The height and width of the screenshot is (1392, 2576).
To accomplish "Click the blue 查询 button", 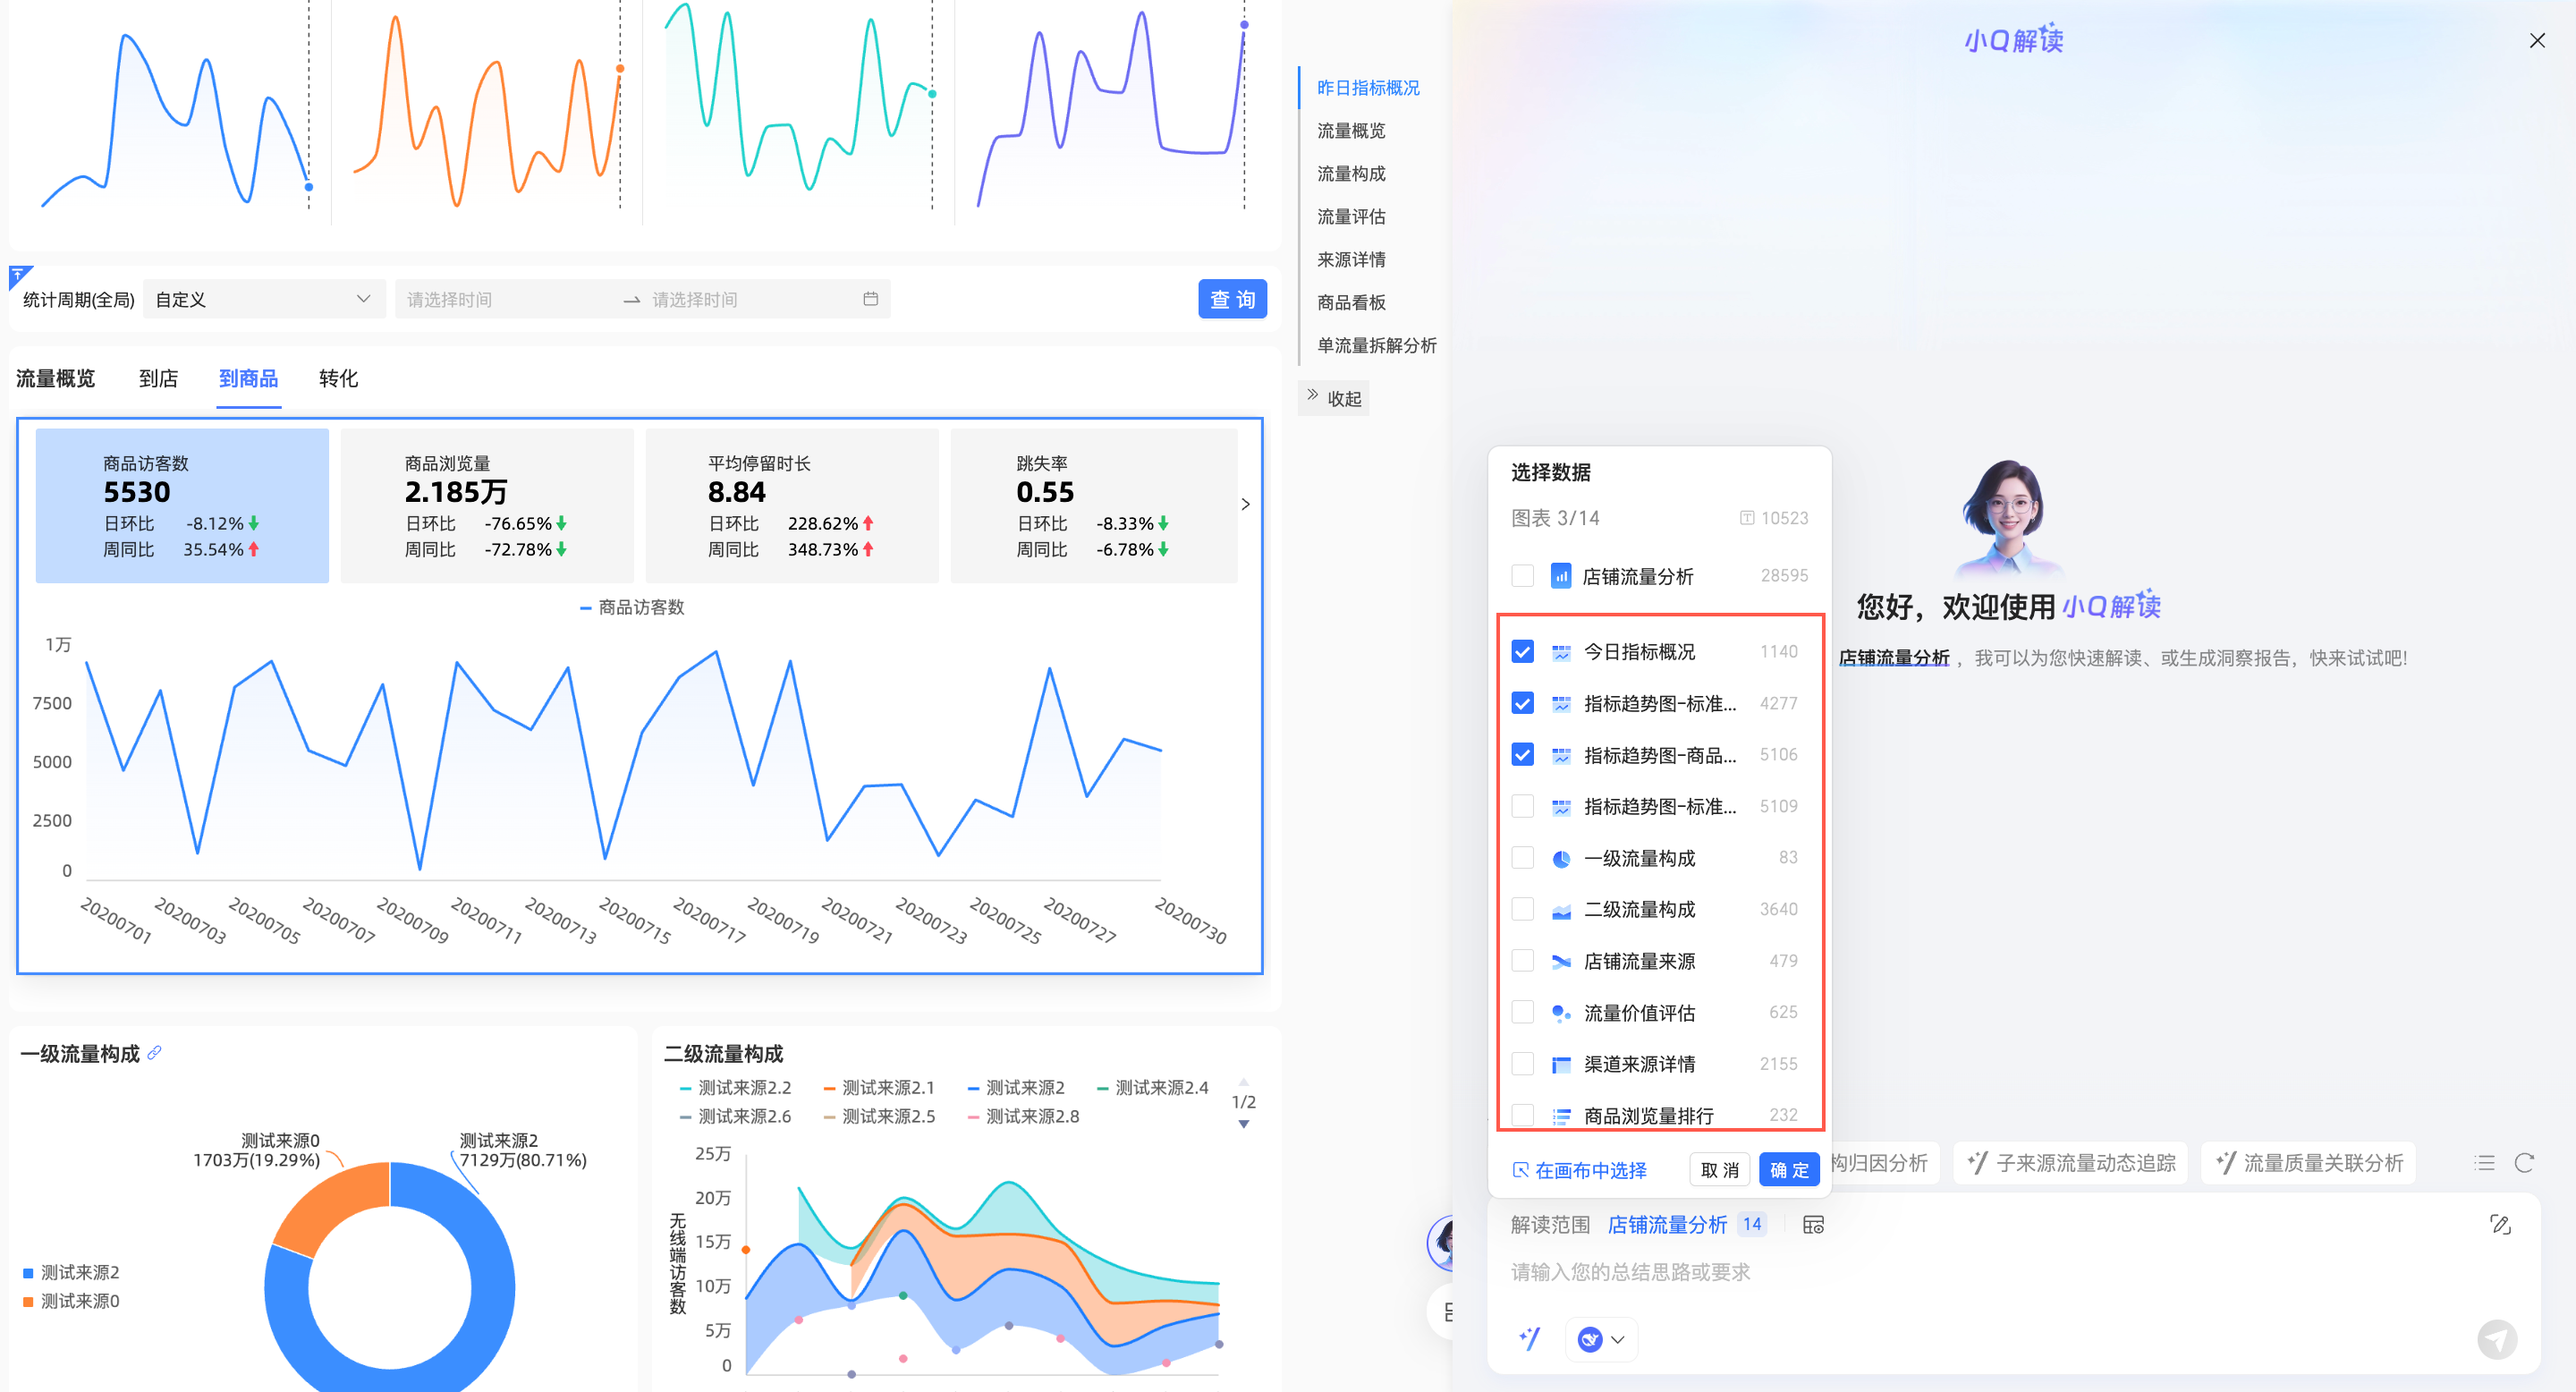I will (x=1232, y=299).
